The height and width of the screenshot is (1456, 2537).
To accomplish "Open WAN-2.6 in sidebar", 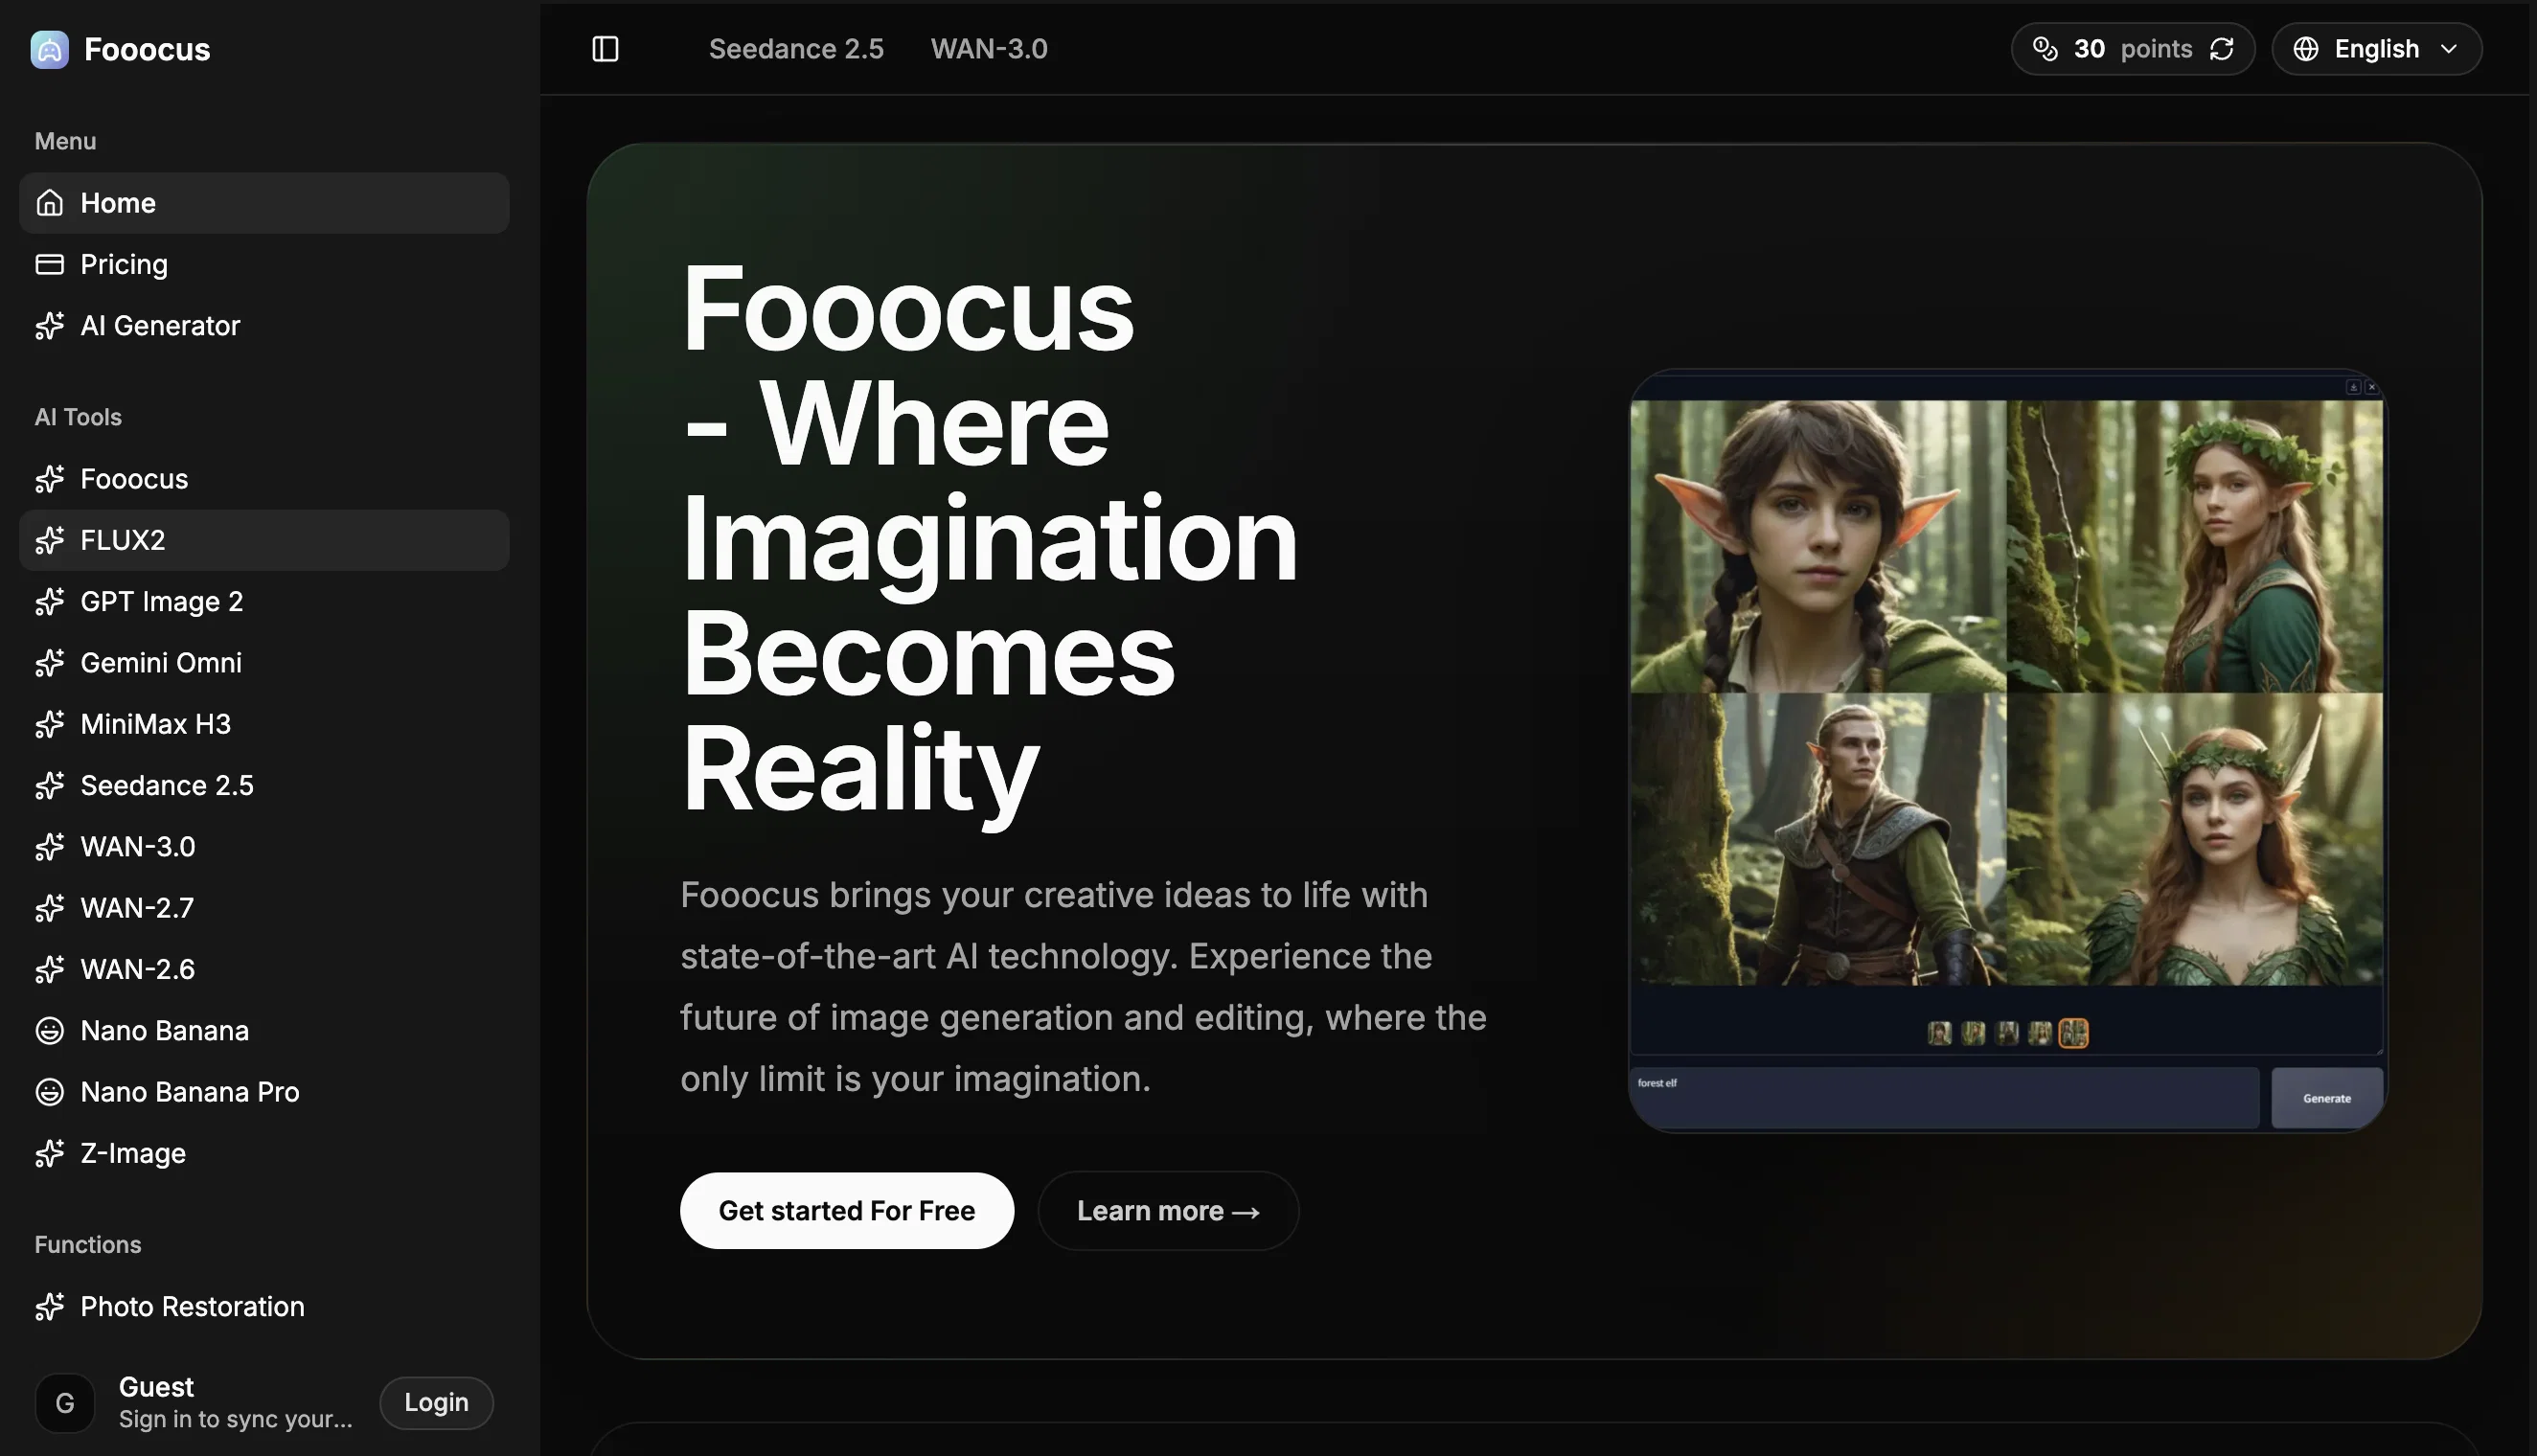I will click(x=264, y=969).
